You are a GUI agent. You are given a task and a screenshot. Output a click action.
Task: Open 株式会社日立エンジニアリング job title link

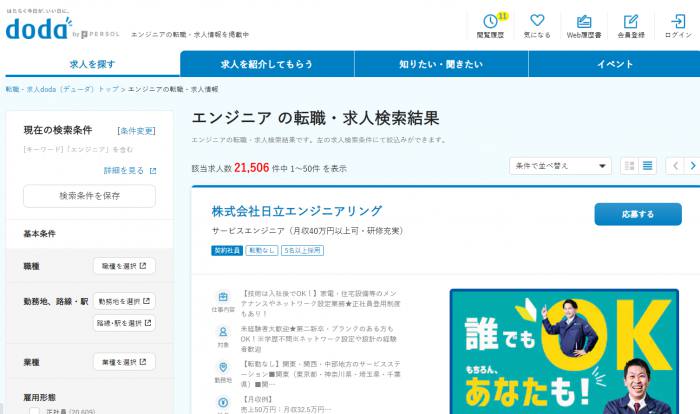point(297,211)
